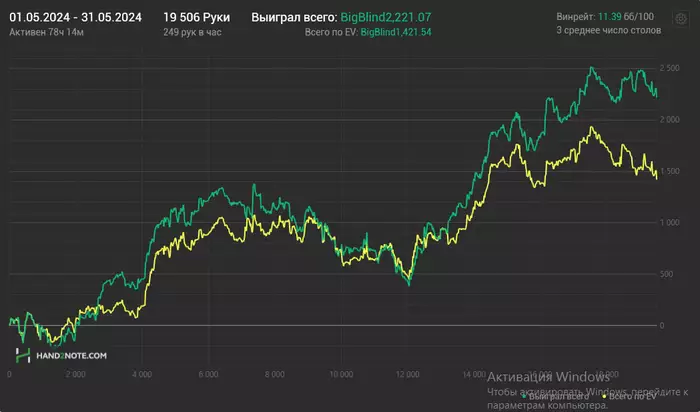Click the 10 000 label on horizontal axis

click(341, 374)
